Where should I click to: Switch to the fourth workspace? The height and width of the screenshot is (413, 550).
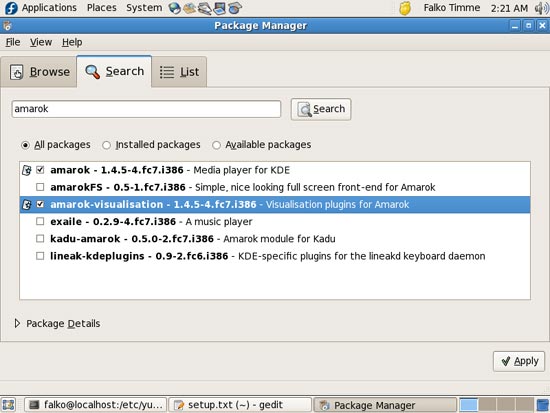[524, 405]
